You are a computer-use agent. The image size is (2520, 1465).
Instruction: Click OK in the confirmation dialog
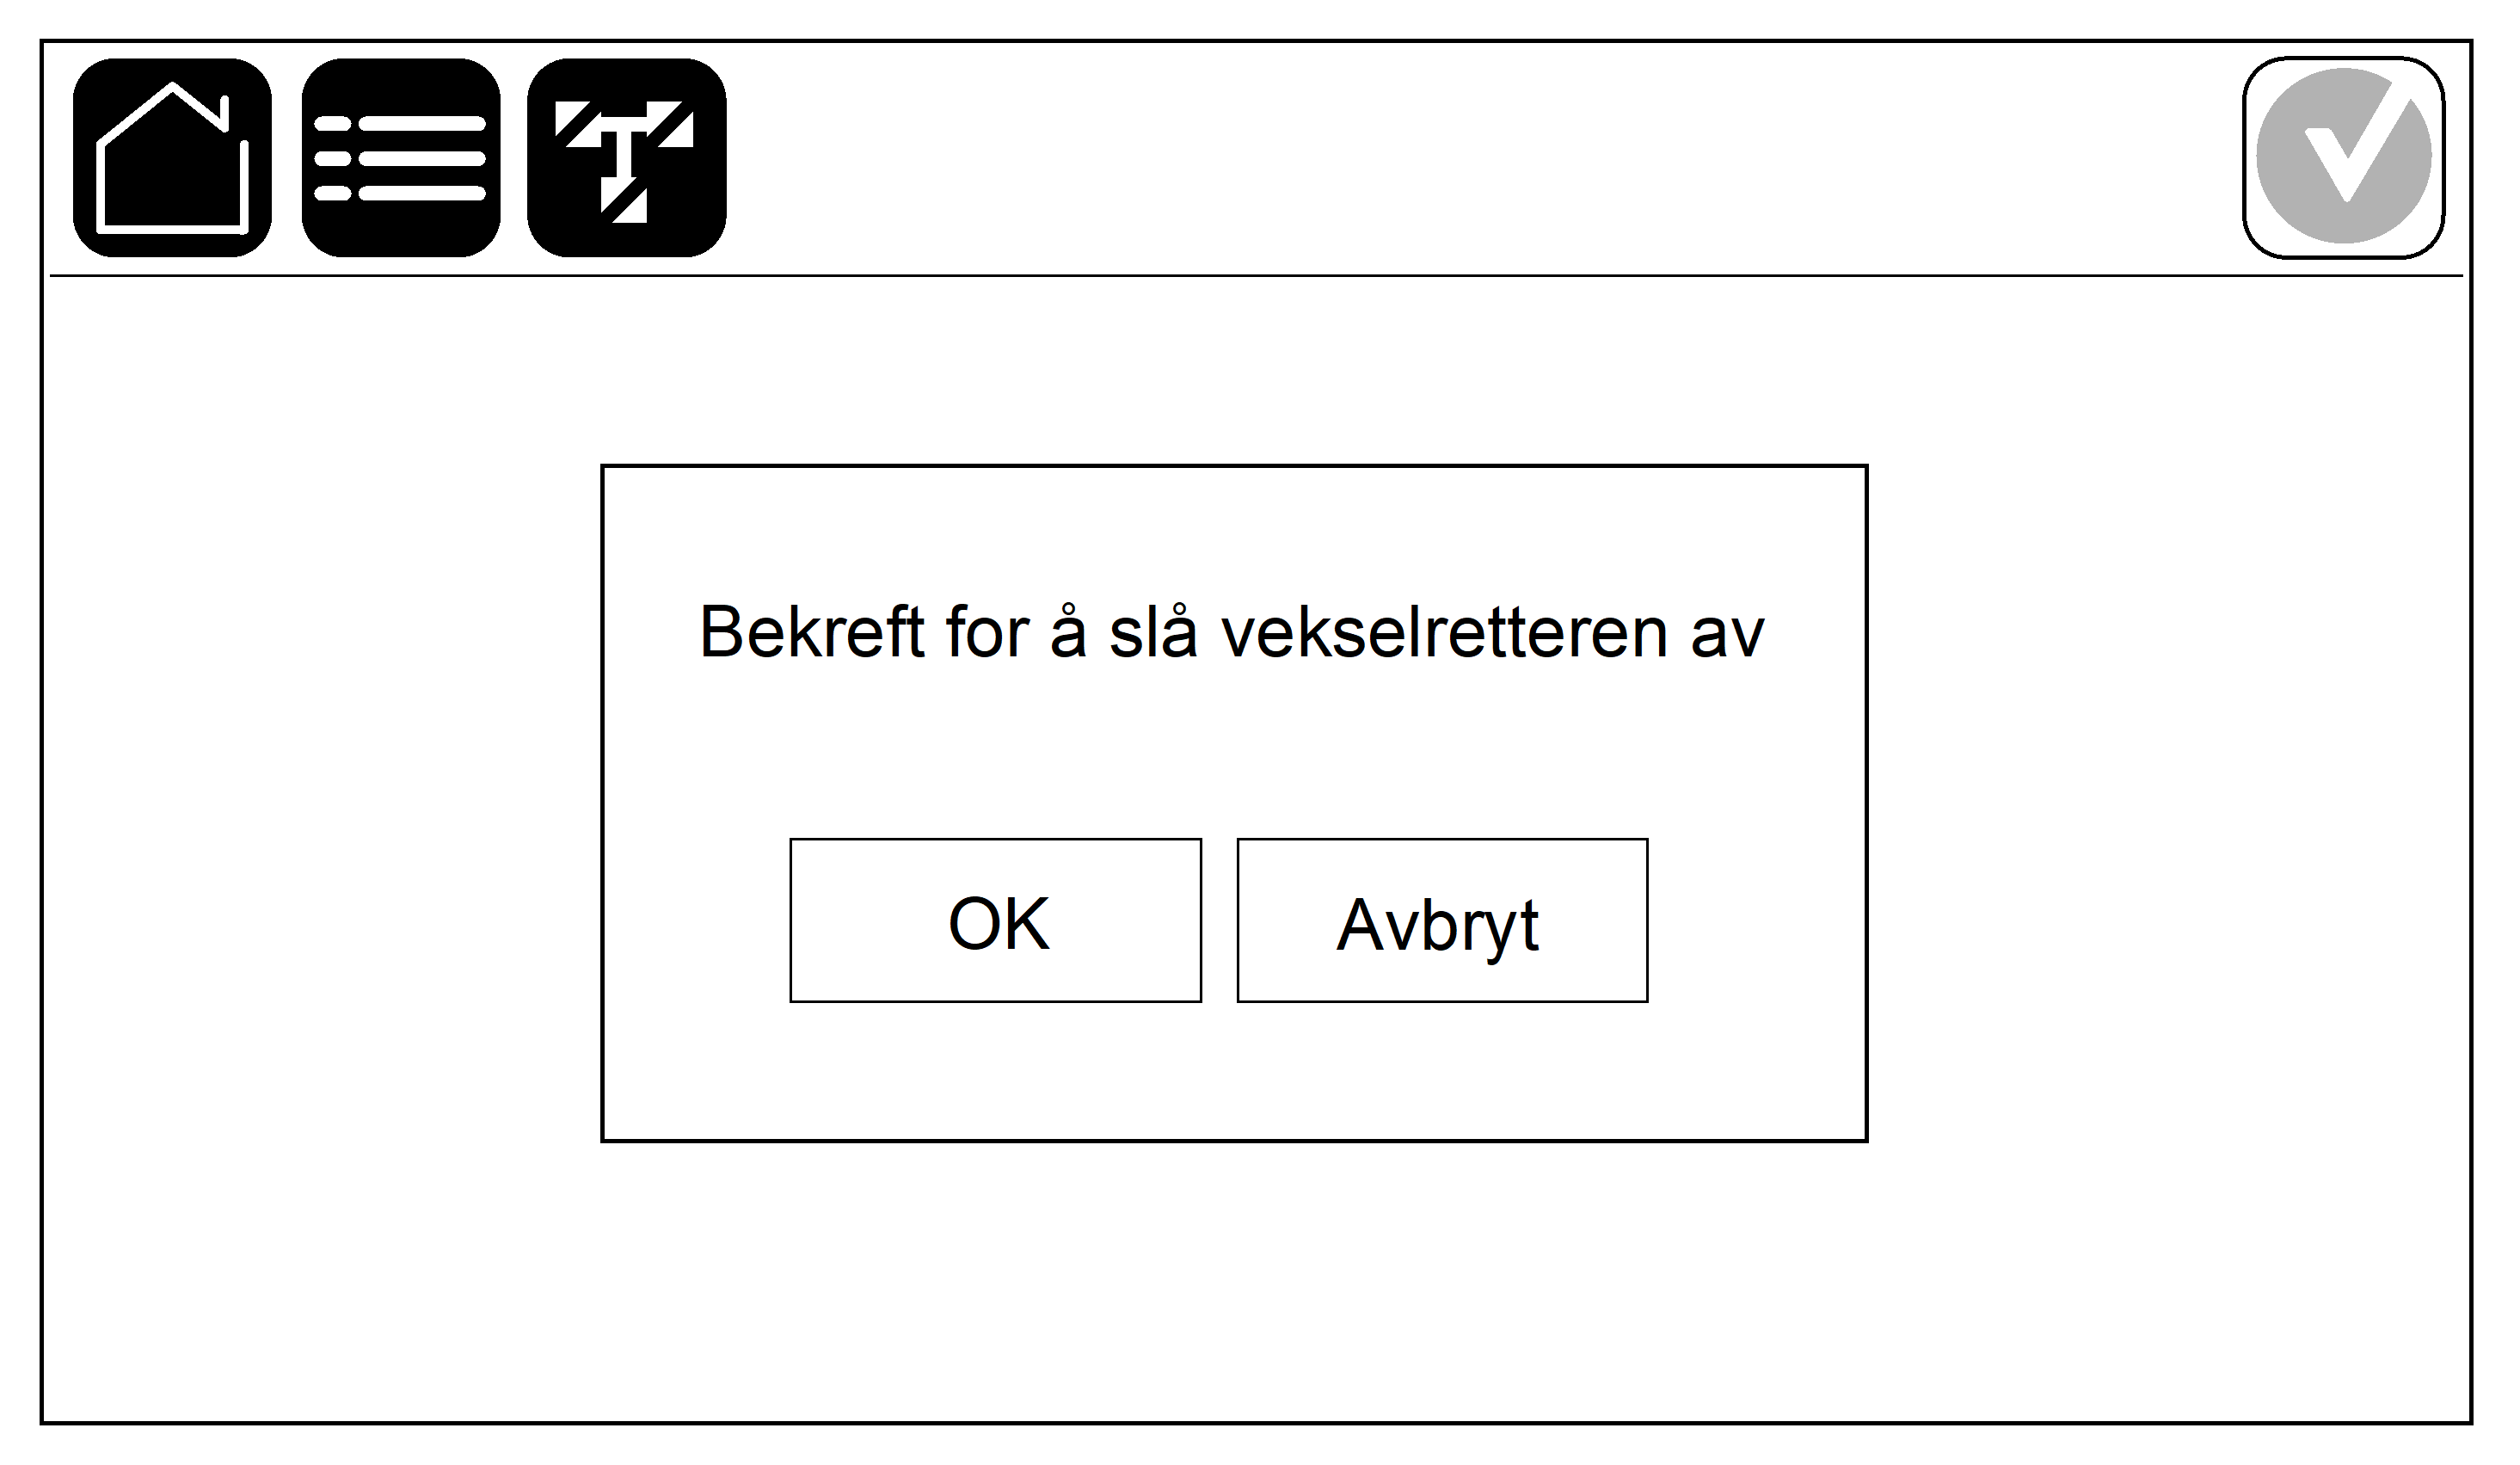(x=995, y=923)
